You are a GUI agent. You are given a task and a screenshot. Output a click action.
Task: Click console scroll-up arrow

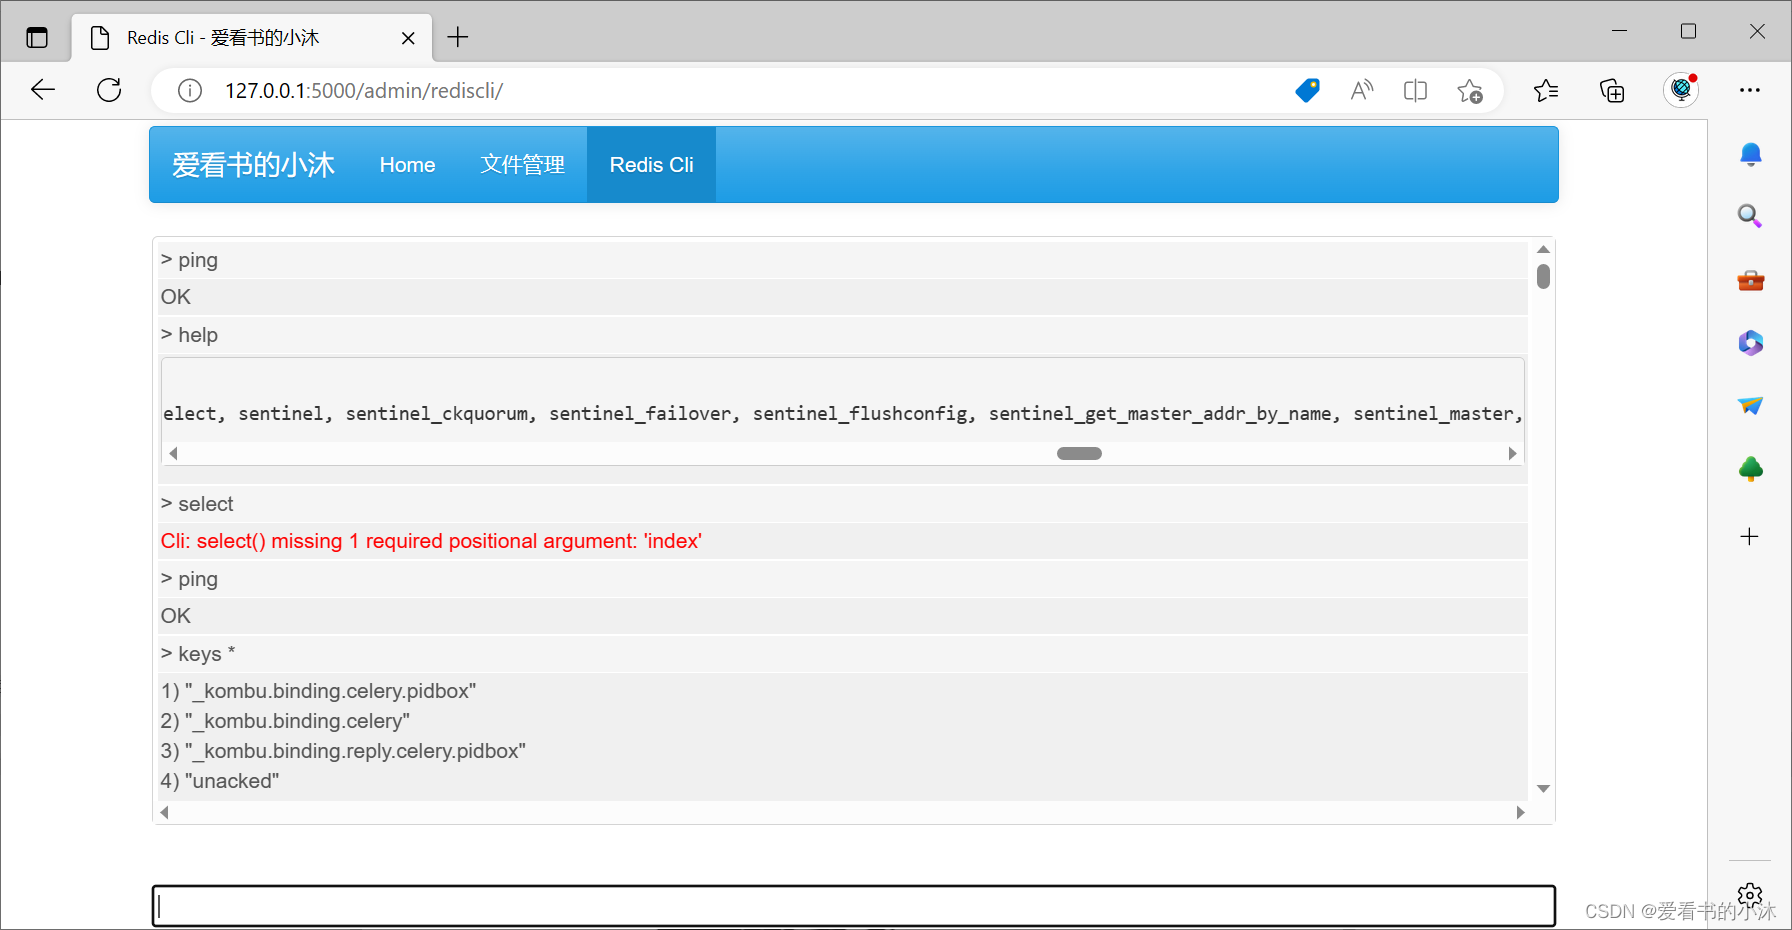point(1543,249)
